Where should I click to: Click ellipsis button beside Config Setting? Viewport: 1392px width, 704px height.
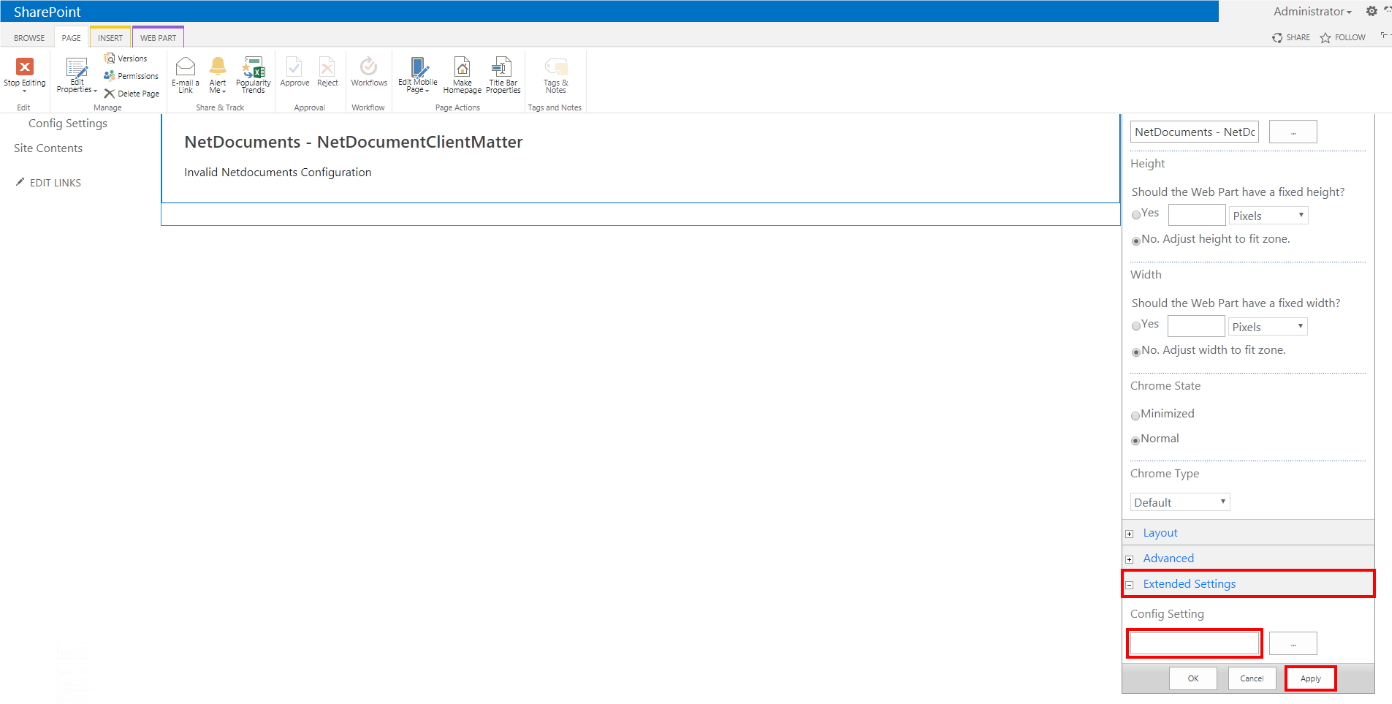(1293, 643)
